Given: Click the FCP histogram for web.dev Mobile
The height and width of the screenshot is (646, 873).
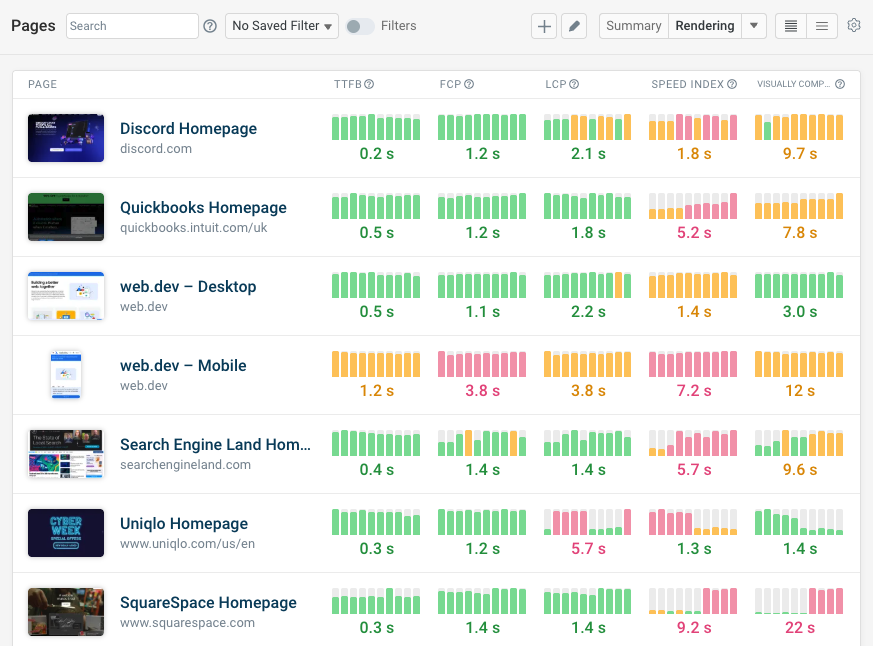Looking at the screenshot, I should tap(481, 363).
